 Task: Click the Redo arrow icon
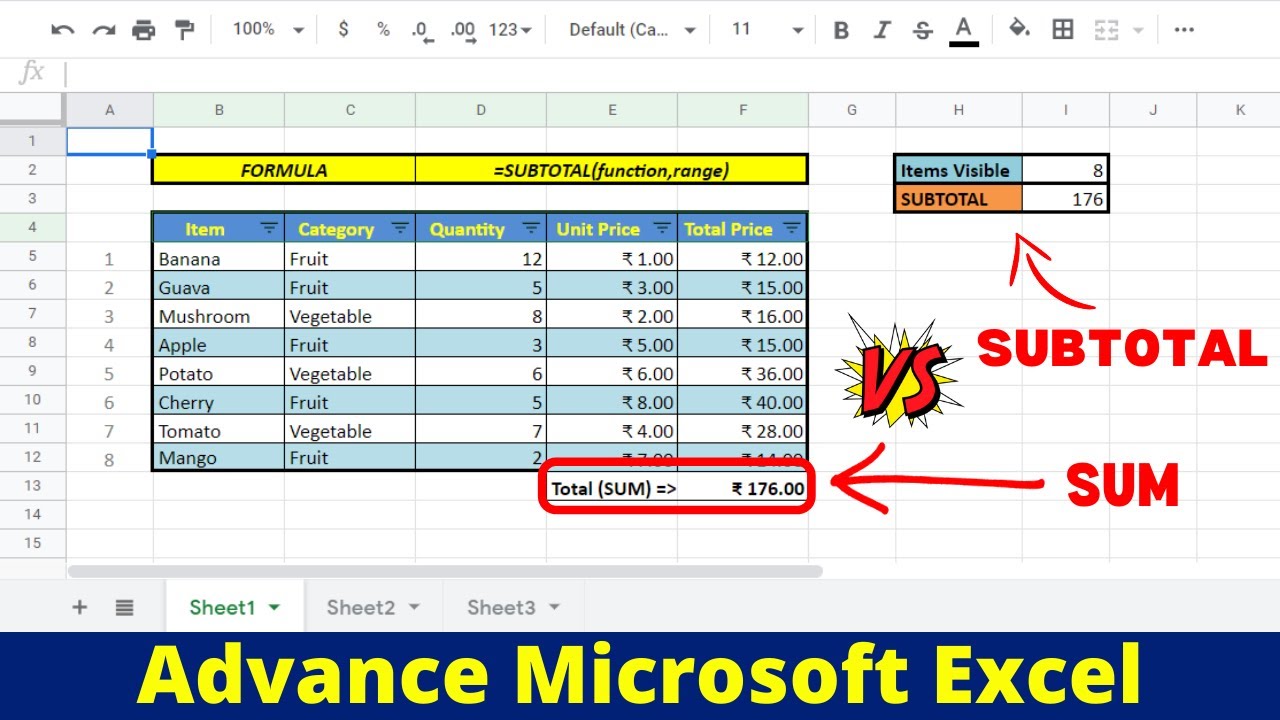(103, 30)
